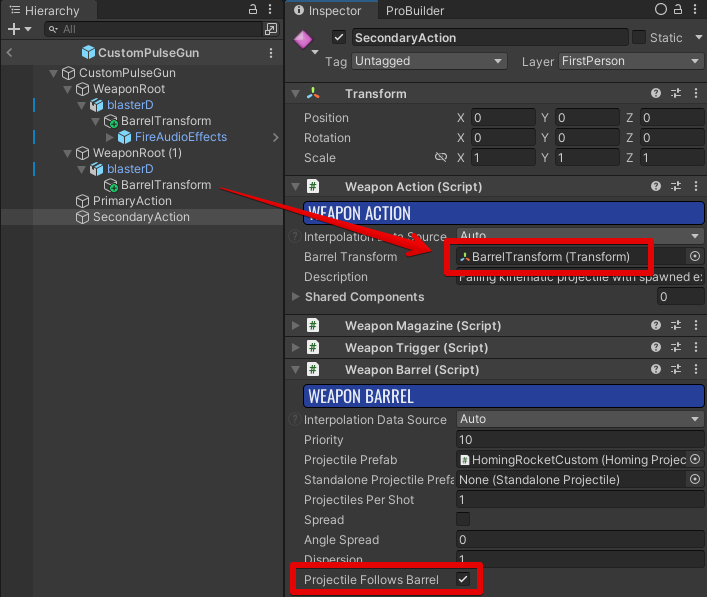Click the Inspector debug circle icon
Screen dimensions: 707x599
661,9
